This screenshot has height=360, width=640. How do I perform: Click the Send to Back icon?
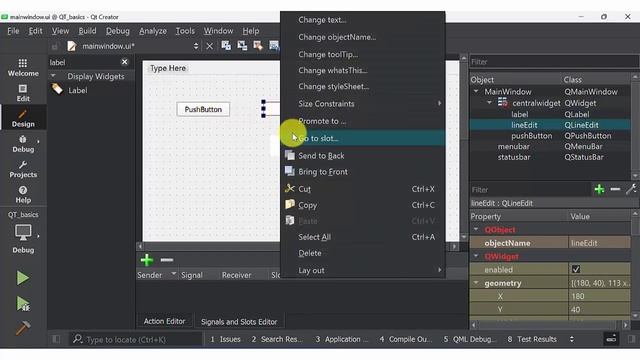pos(290,156)
